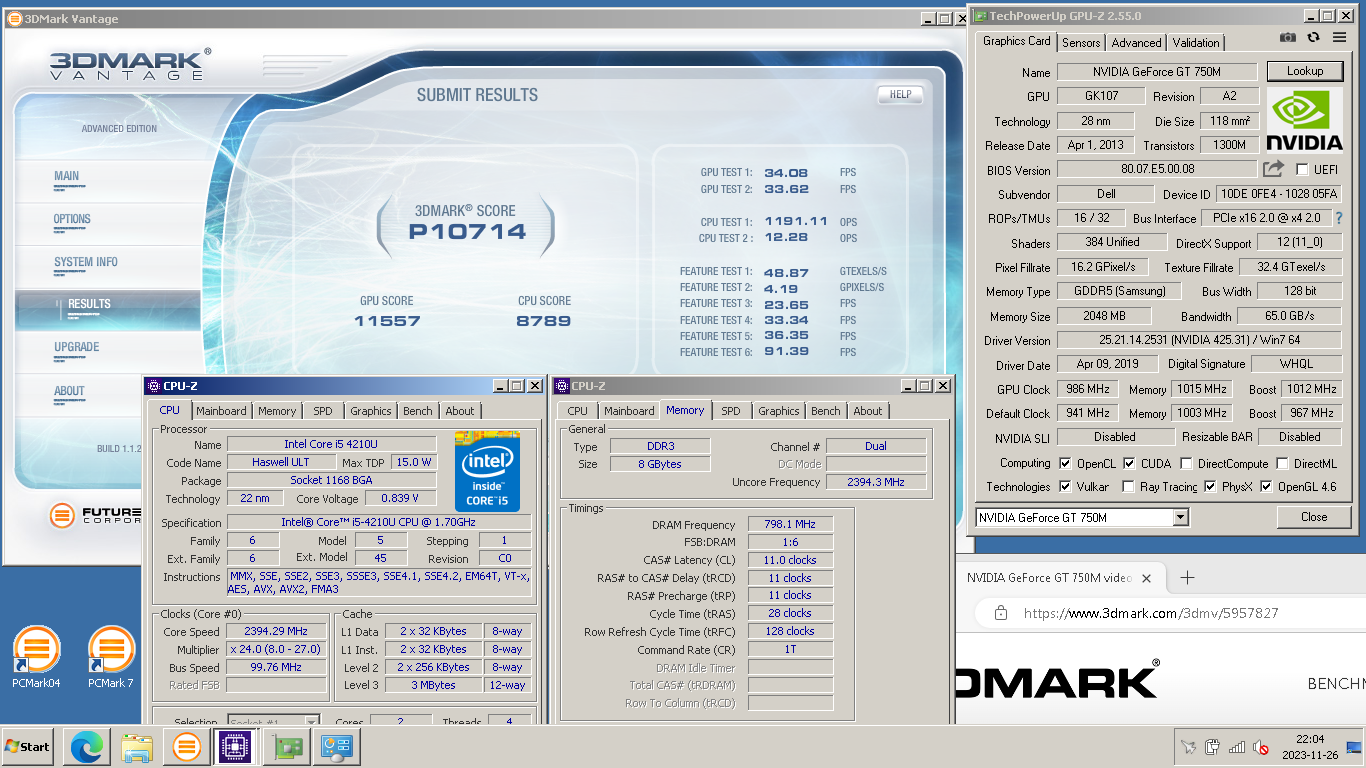Image resolution: width=1366 pixels, height=768 pixels.
Task: Open File Explorer from the taskbar
Action: 136,746
